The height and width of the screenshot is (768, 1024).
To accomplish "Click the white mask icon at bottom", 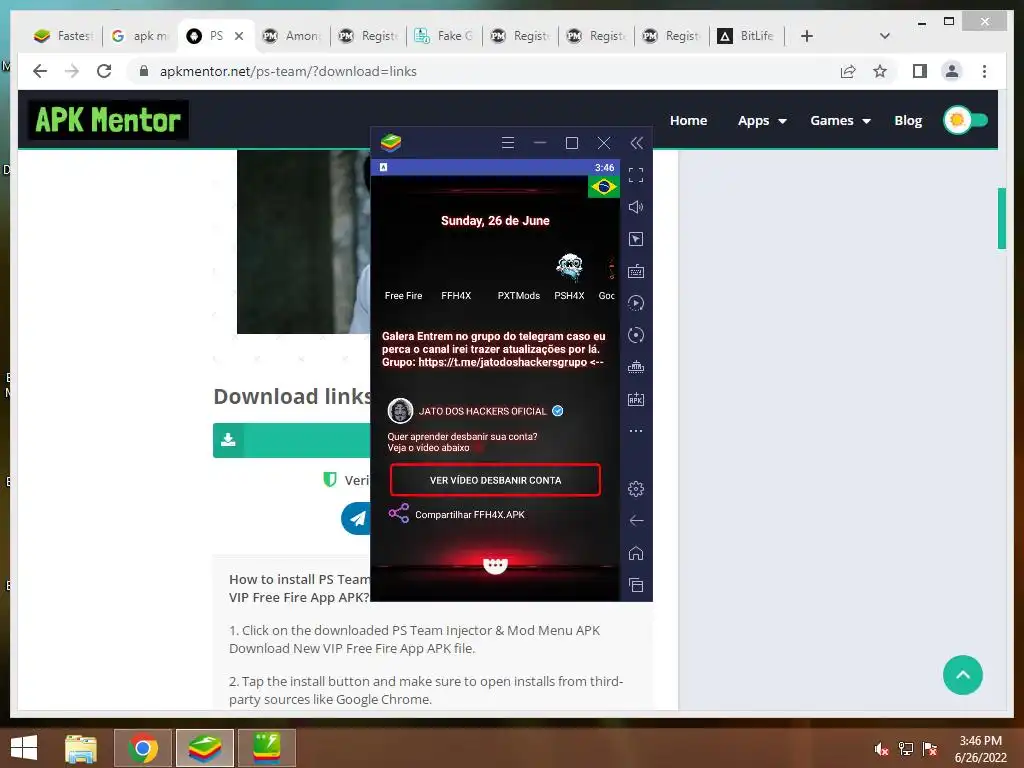I will click(495, 566).
